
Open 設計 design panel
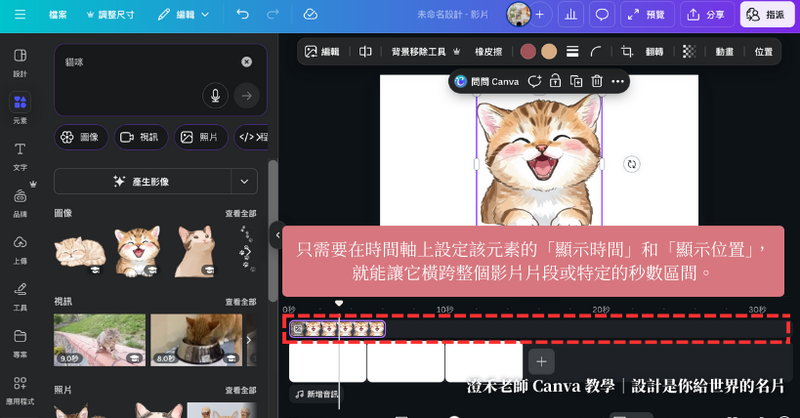click(x=20, y=63)
